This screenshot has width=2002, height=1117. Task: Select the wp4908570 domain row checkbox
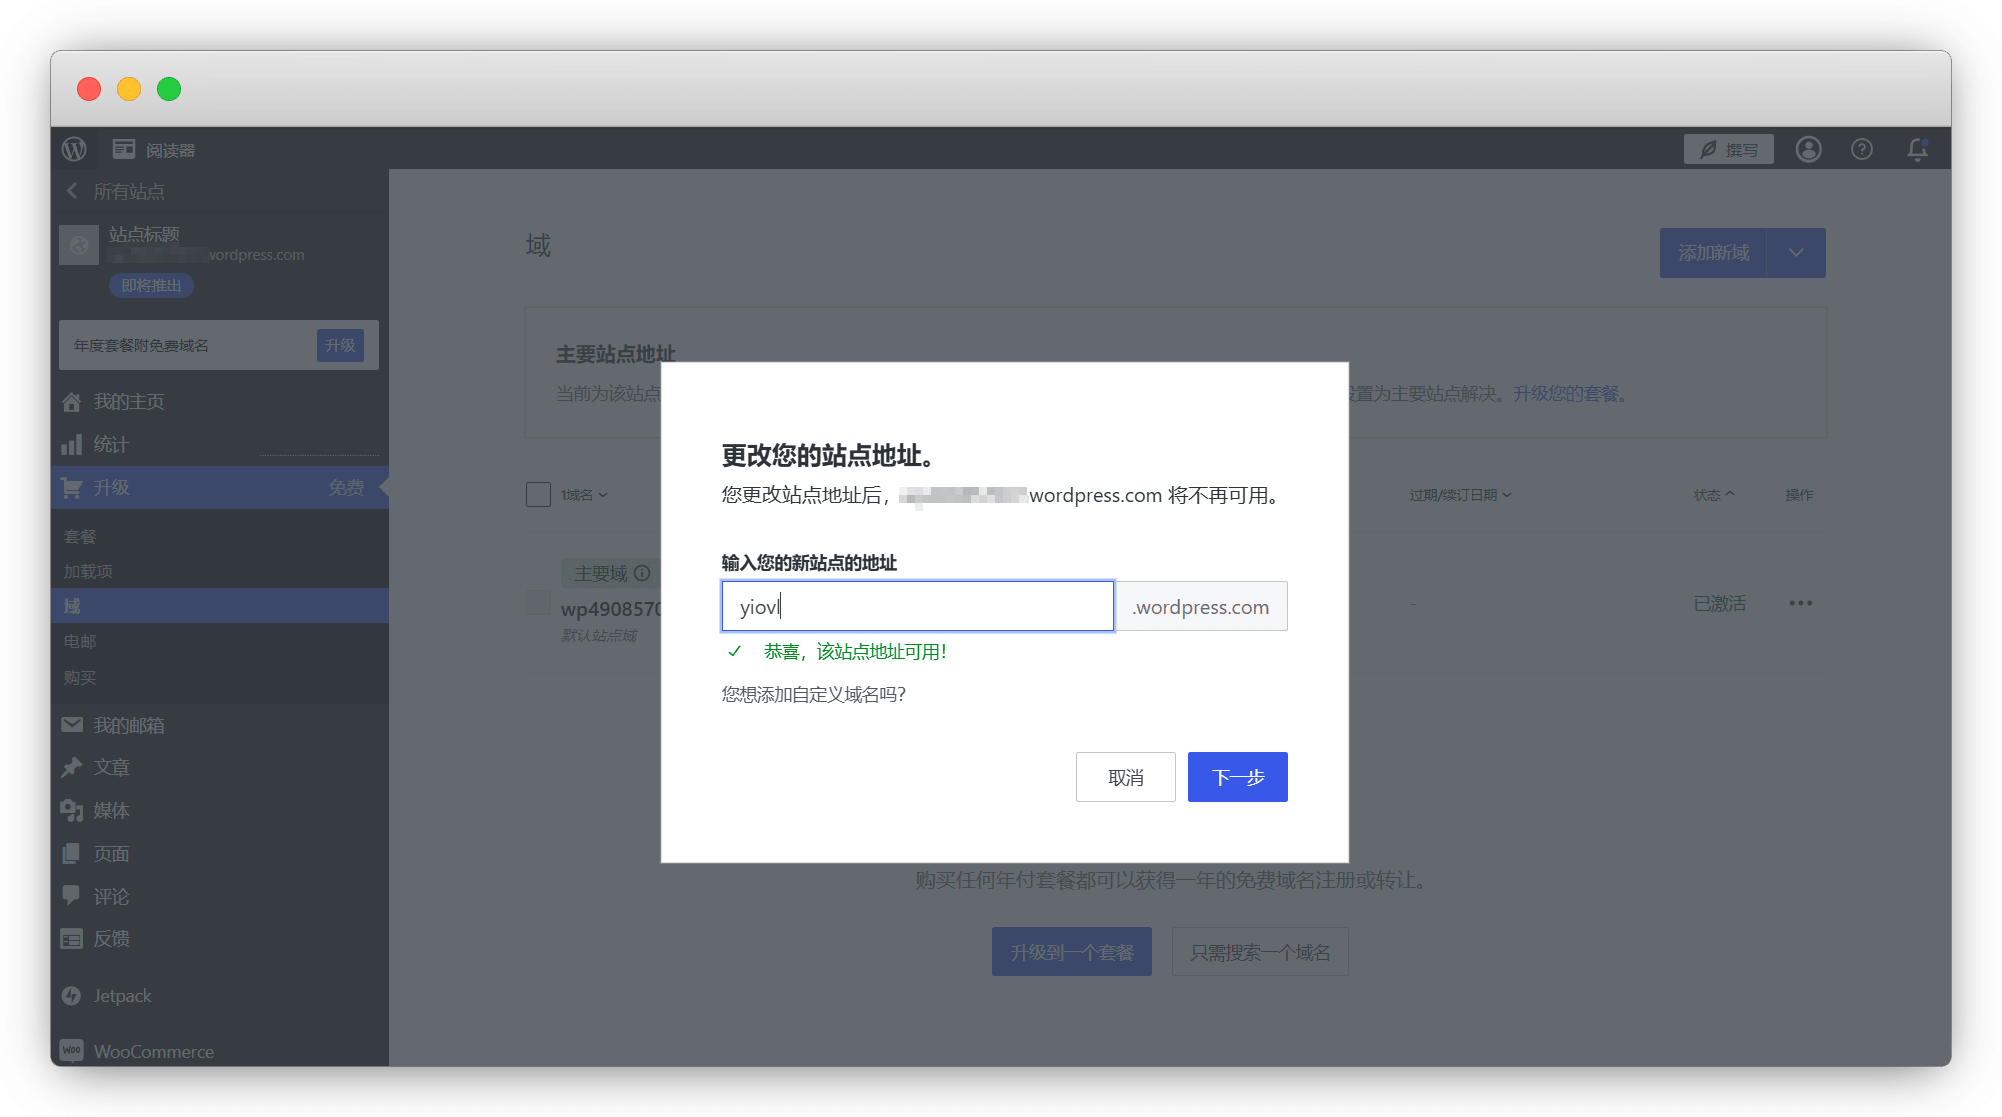click(x=538, y=602)
